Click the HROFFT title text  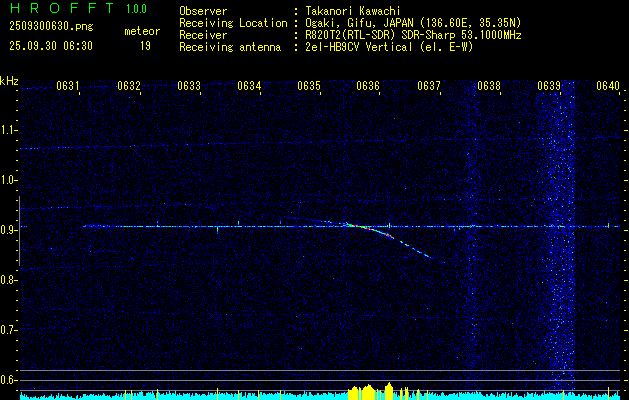click(x=61, y=8)
